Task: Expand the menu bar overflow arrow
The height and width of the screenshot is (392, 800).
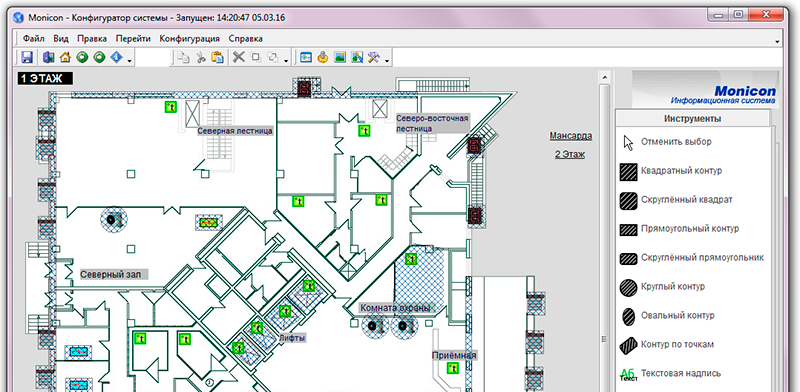Action: [777, 41]
